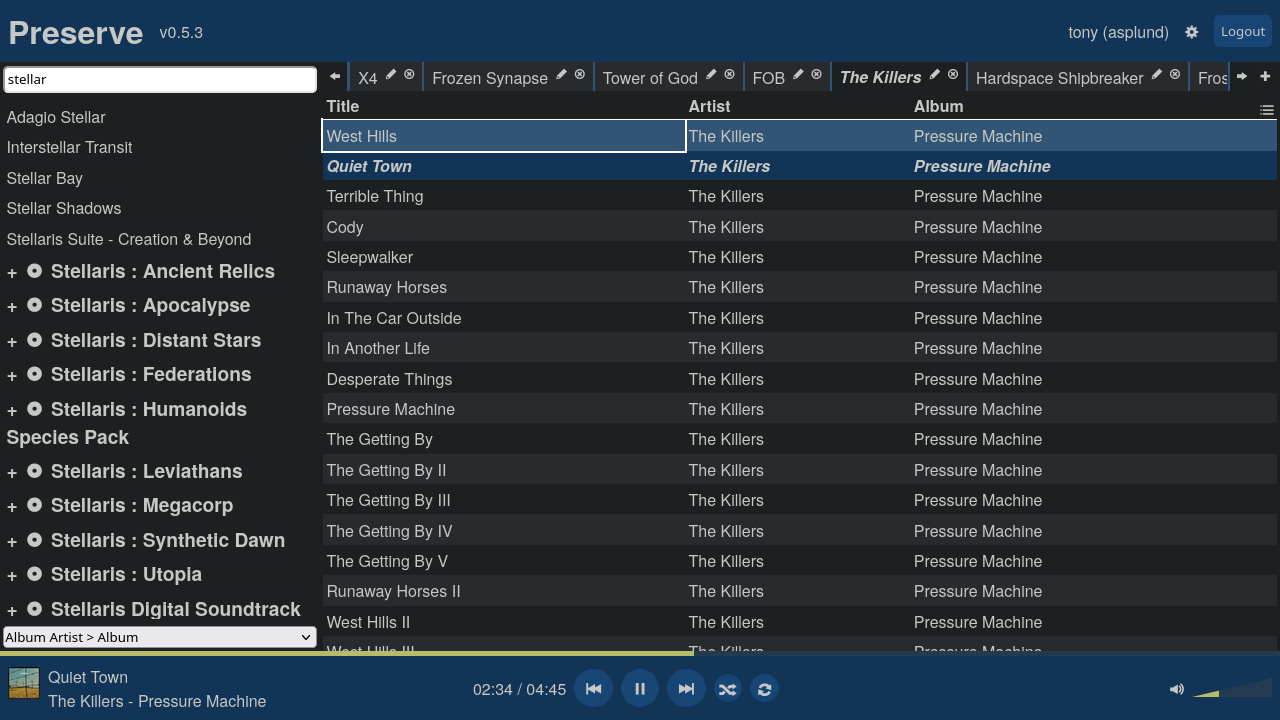Rename the Tower of God playlist

click(x=711, y=75)
